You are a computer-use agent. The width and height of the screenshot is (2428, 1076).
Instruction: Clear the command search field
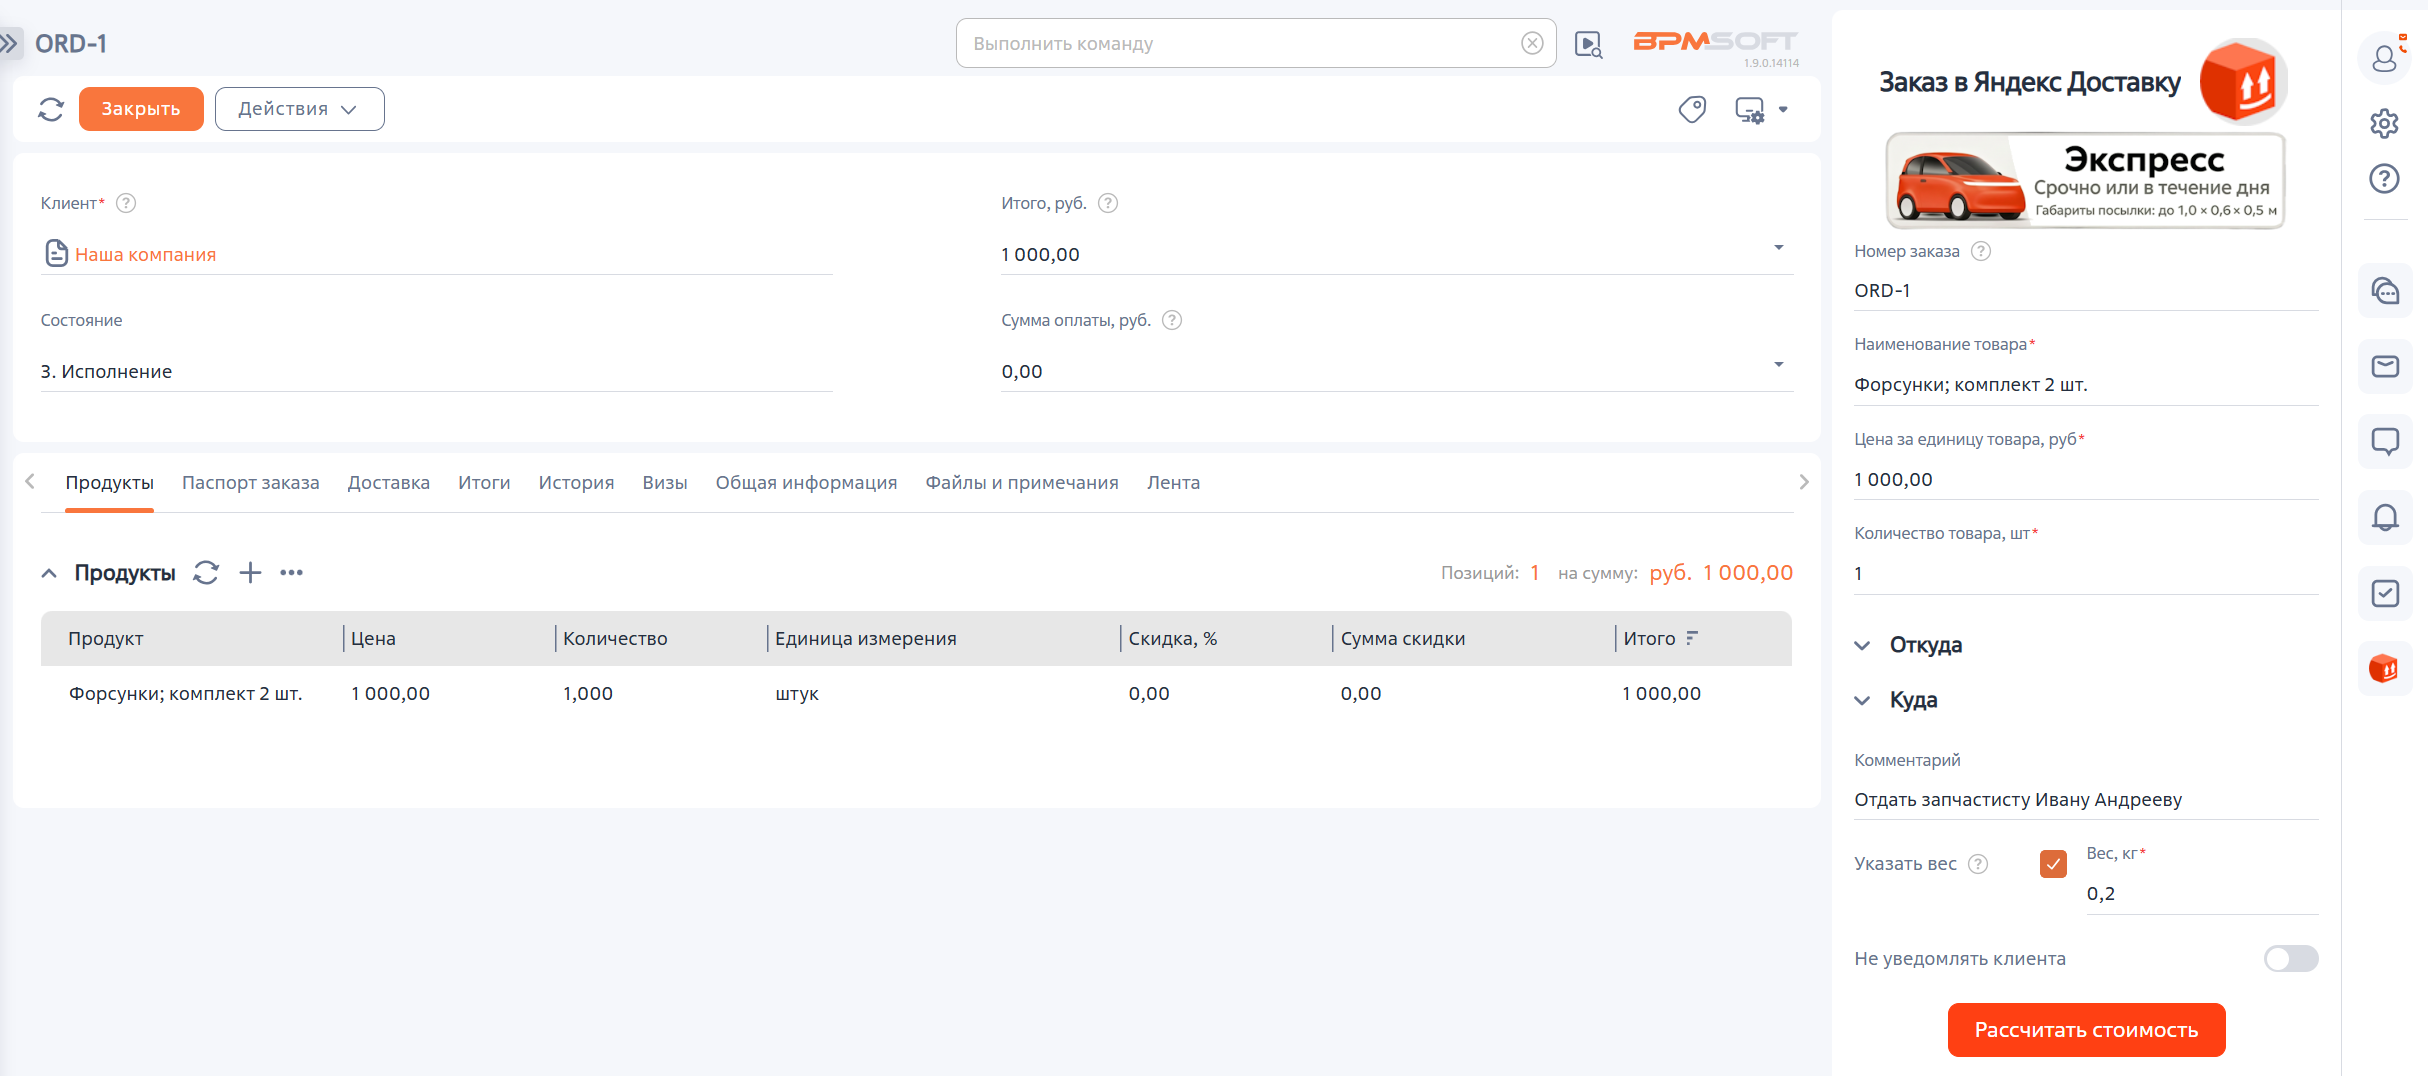point(1532,43)
